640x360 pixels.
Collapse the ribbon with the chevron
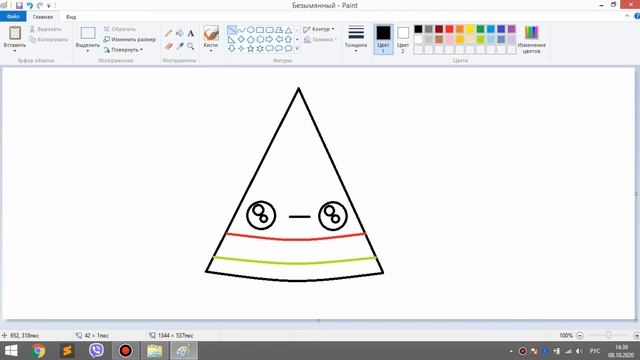pos(627,16)
